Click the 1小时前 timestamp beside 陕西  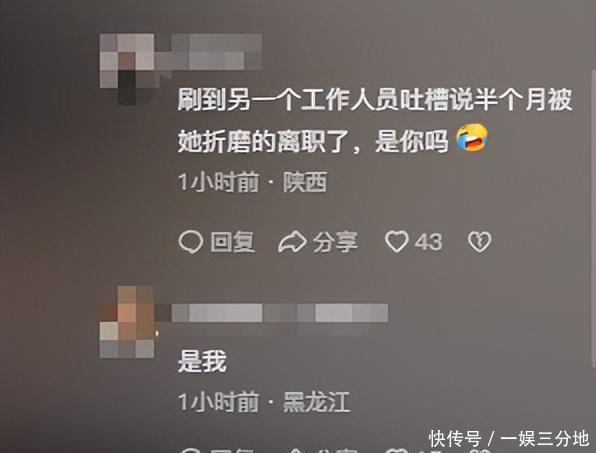coord(219,182)
